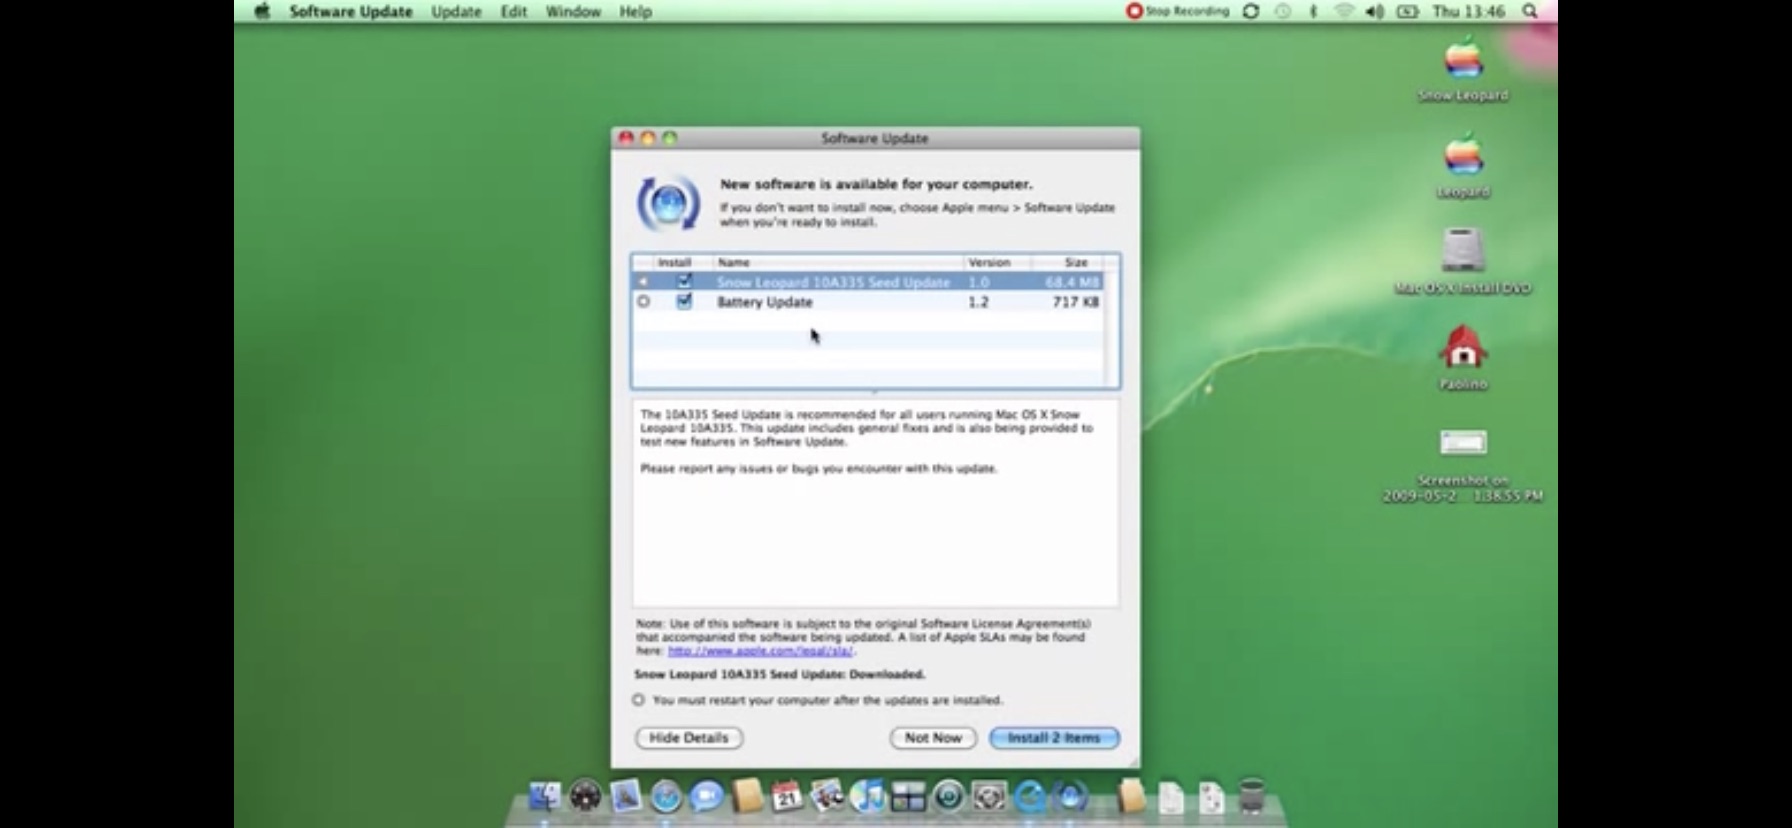Select the Battery Update row name
The image size is (1792, 828).
[x=765, y=302]
